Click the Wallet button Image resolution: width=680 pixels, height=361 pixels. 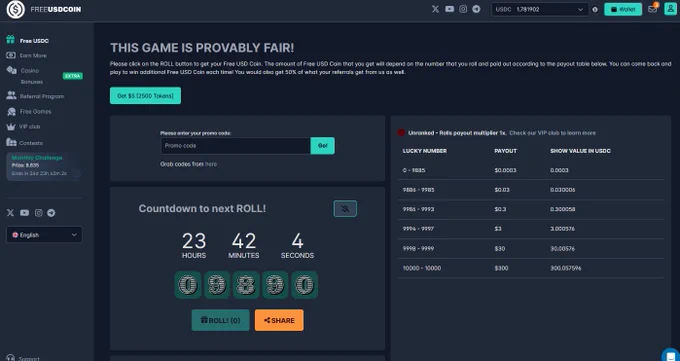[623, 9]
